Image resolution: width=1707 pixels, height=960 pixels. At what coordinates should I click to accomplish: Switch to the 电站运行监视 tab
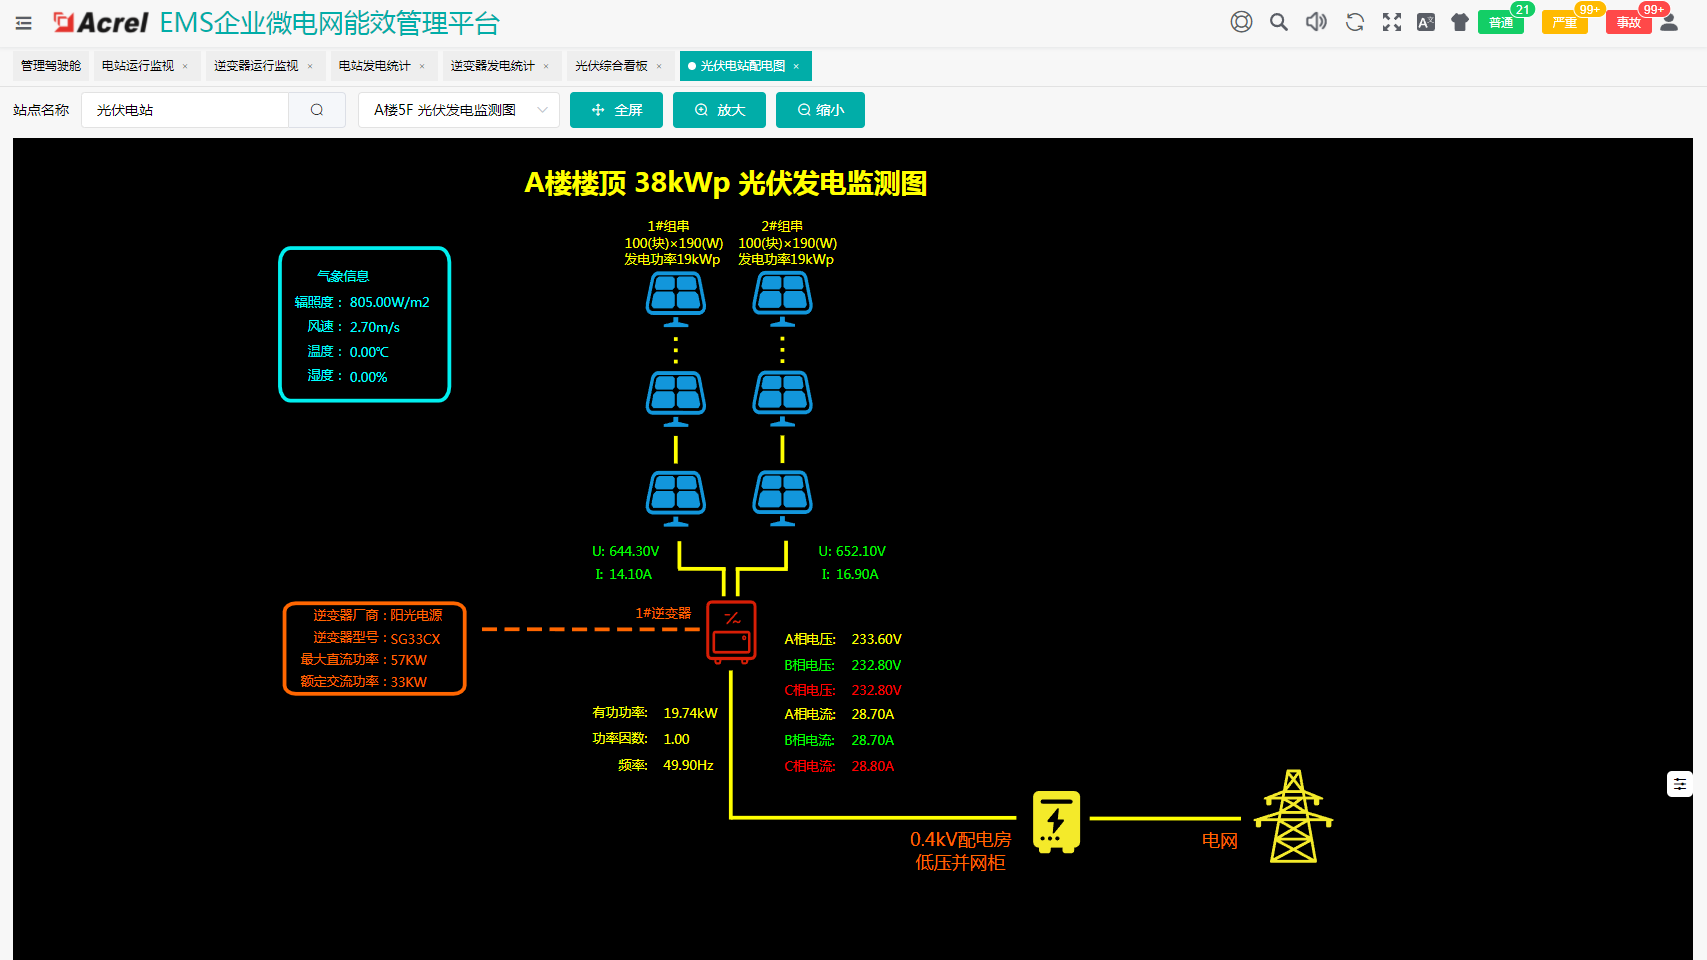click(x=138, y=66)
